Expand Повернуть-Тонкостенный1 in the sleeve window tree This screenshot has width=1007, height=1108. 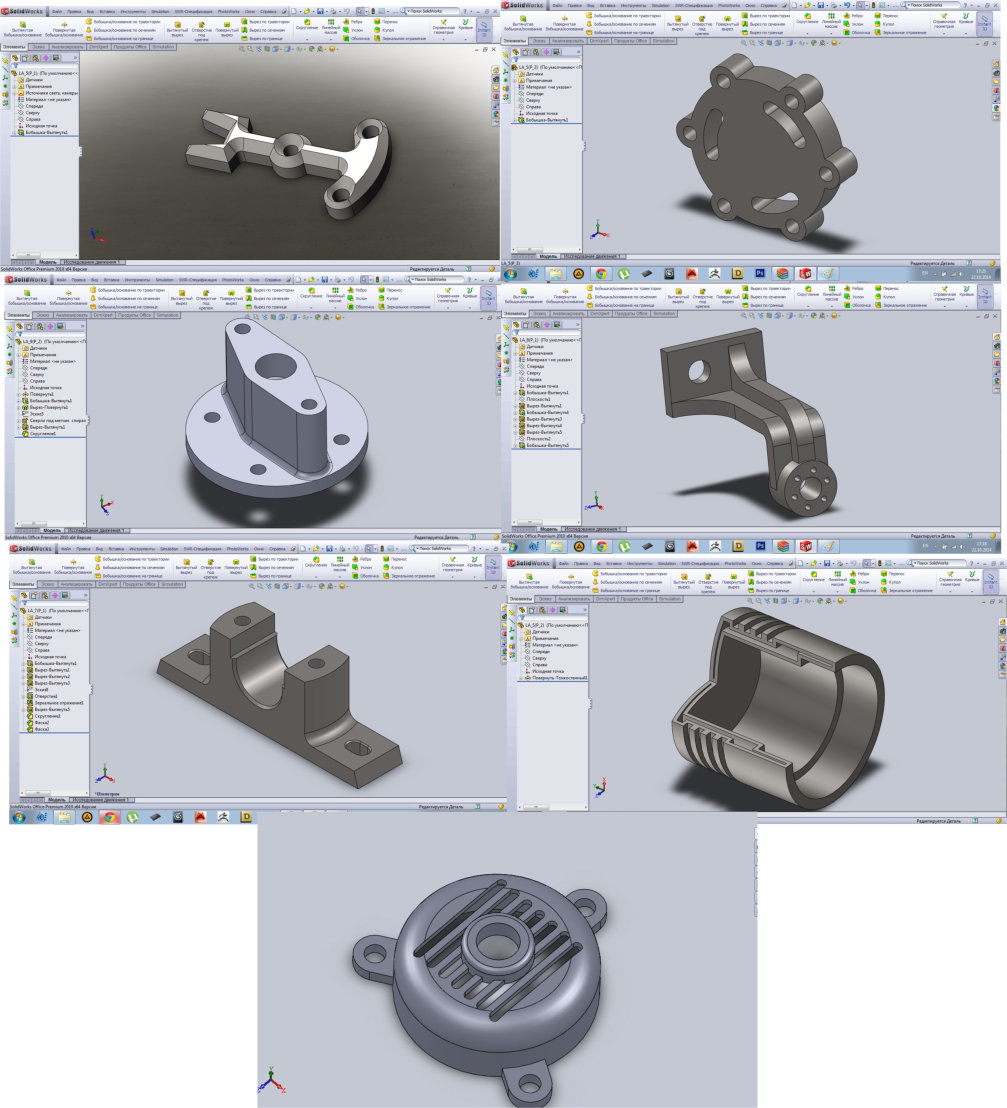(521, 678)
